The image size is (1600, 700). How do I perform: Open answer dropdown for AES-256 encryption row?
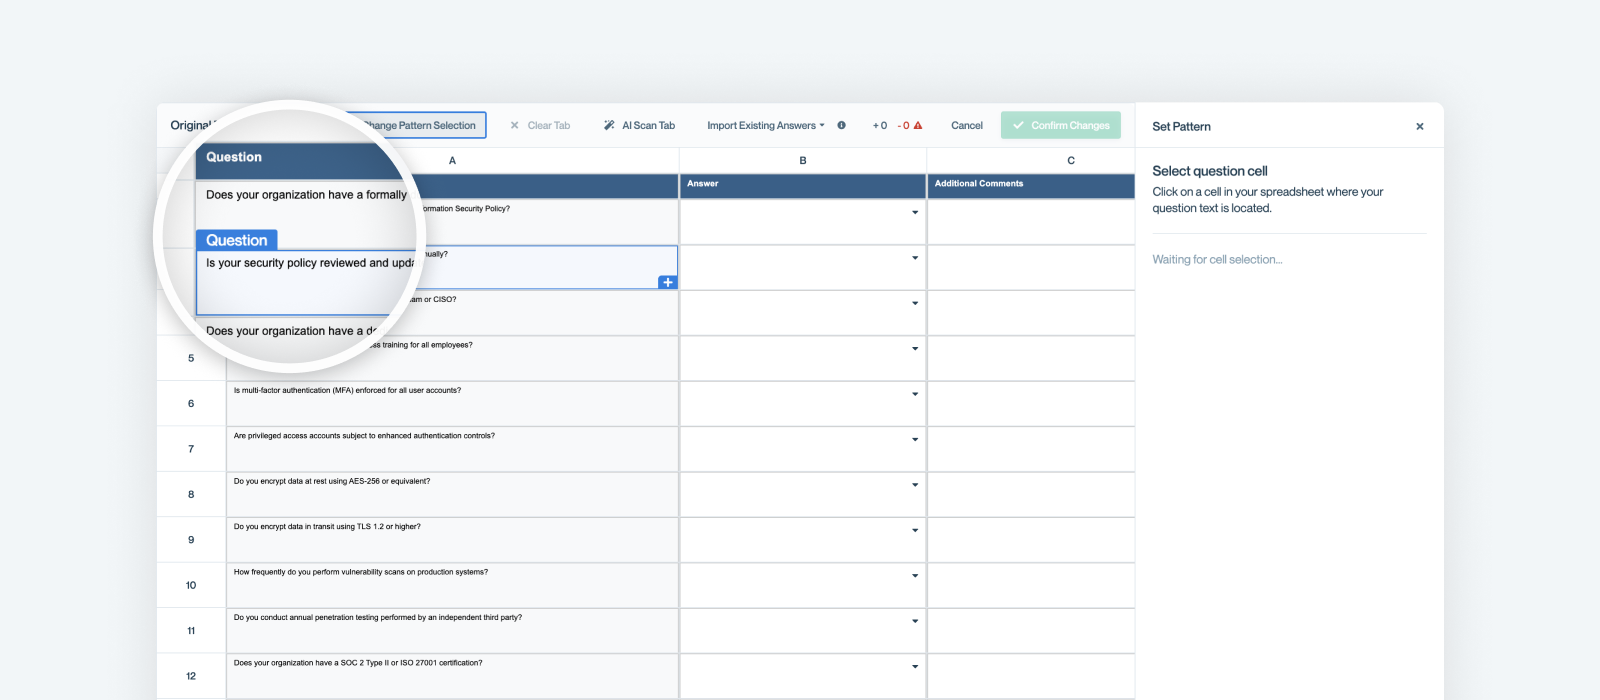pos(915,485)
